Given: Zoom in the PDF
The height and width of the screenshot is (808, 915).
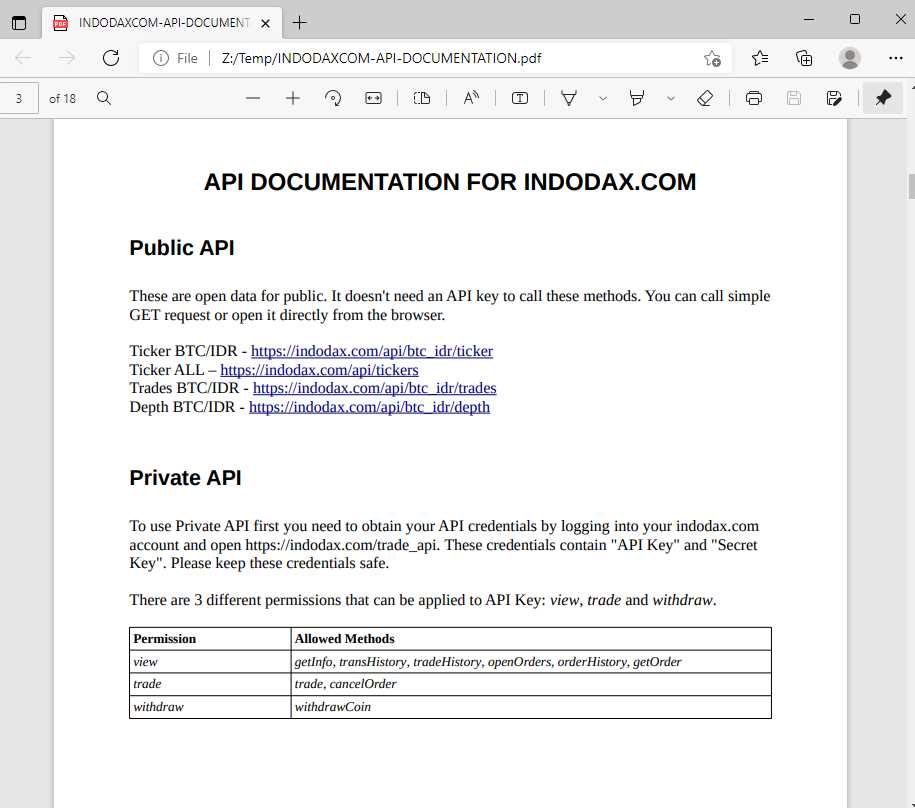Looking at the screenshot, I should coord(293,98).
